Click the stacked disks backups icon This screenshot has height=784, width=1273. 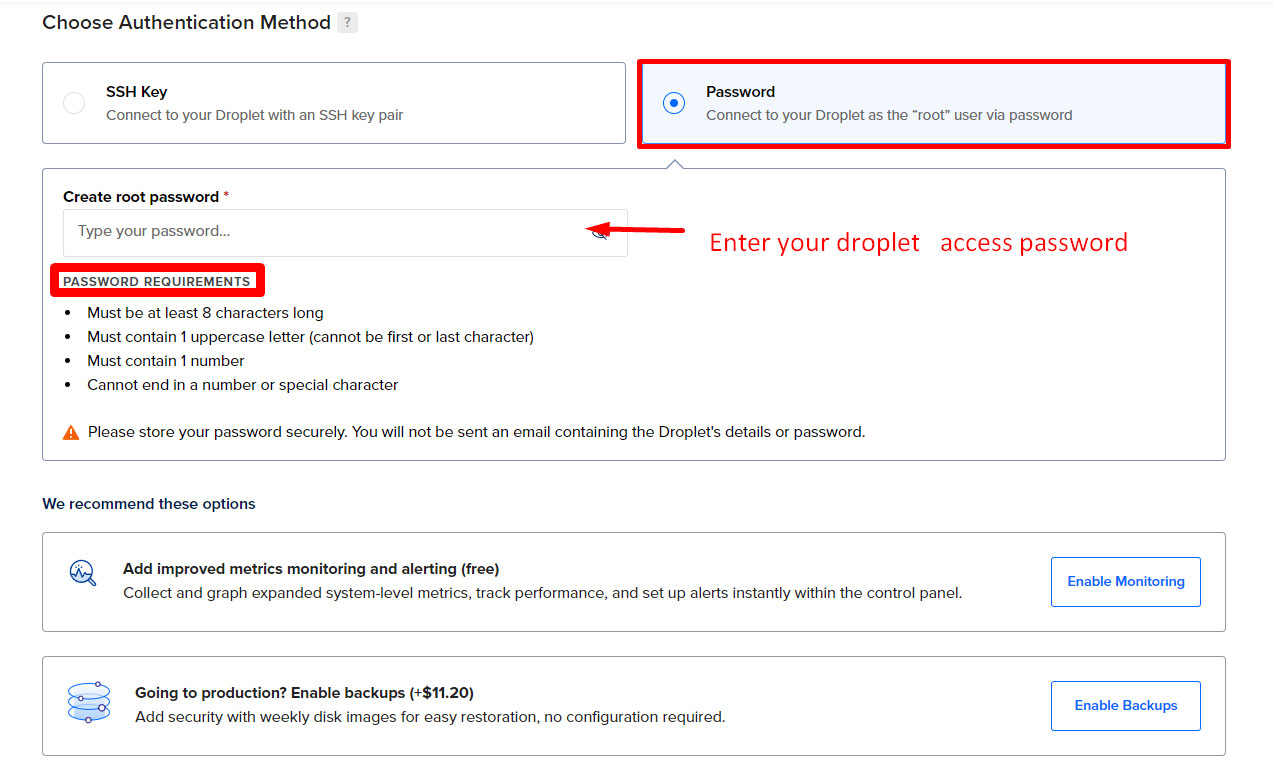(89, 703)
